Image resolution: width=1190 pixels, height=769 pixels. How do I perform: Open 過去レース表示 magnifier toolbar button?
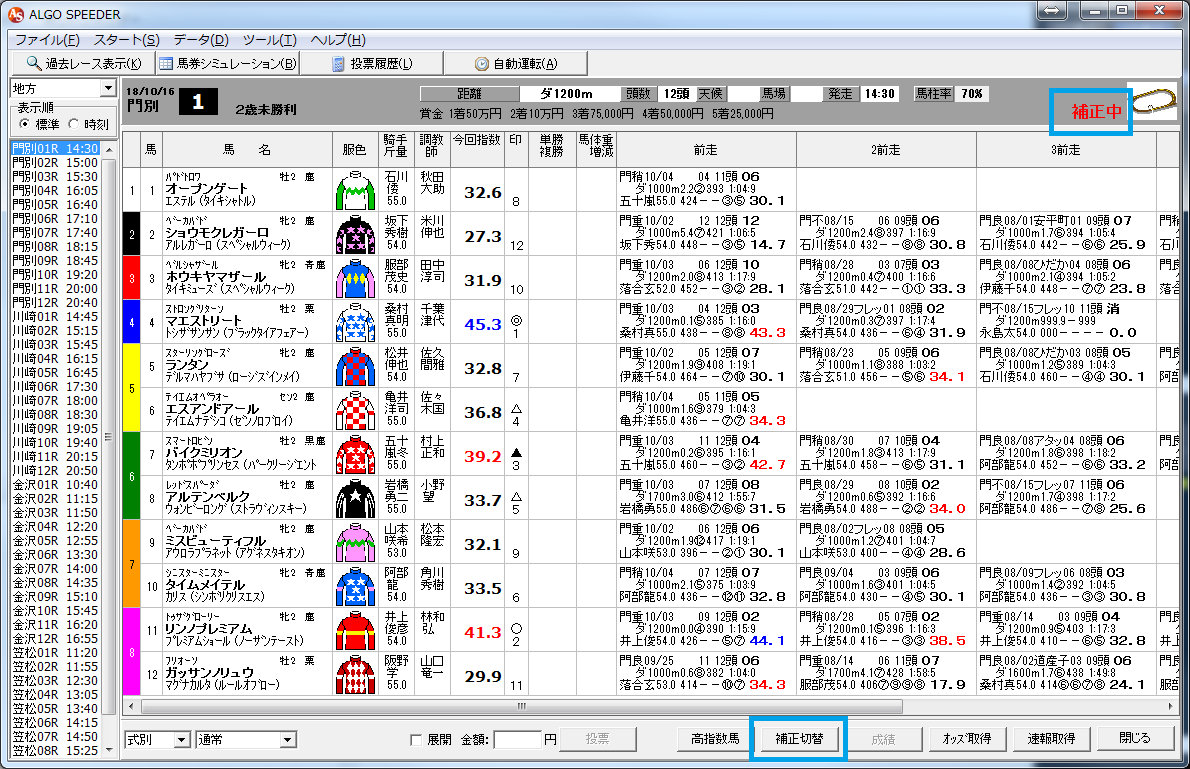pyautogui.click(x=83, y=64)
